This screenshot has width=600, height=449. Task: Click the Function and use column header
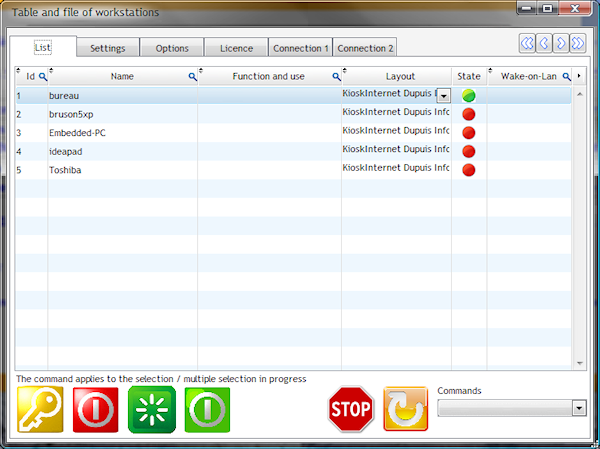click(268, 76)
